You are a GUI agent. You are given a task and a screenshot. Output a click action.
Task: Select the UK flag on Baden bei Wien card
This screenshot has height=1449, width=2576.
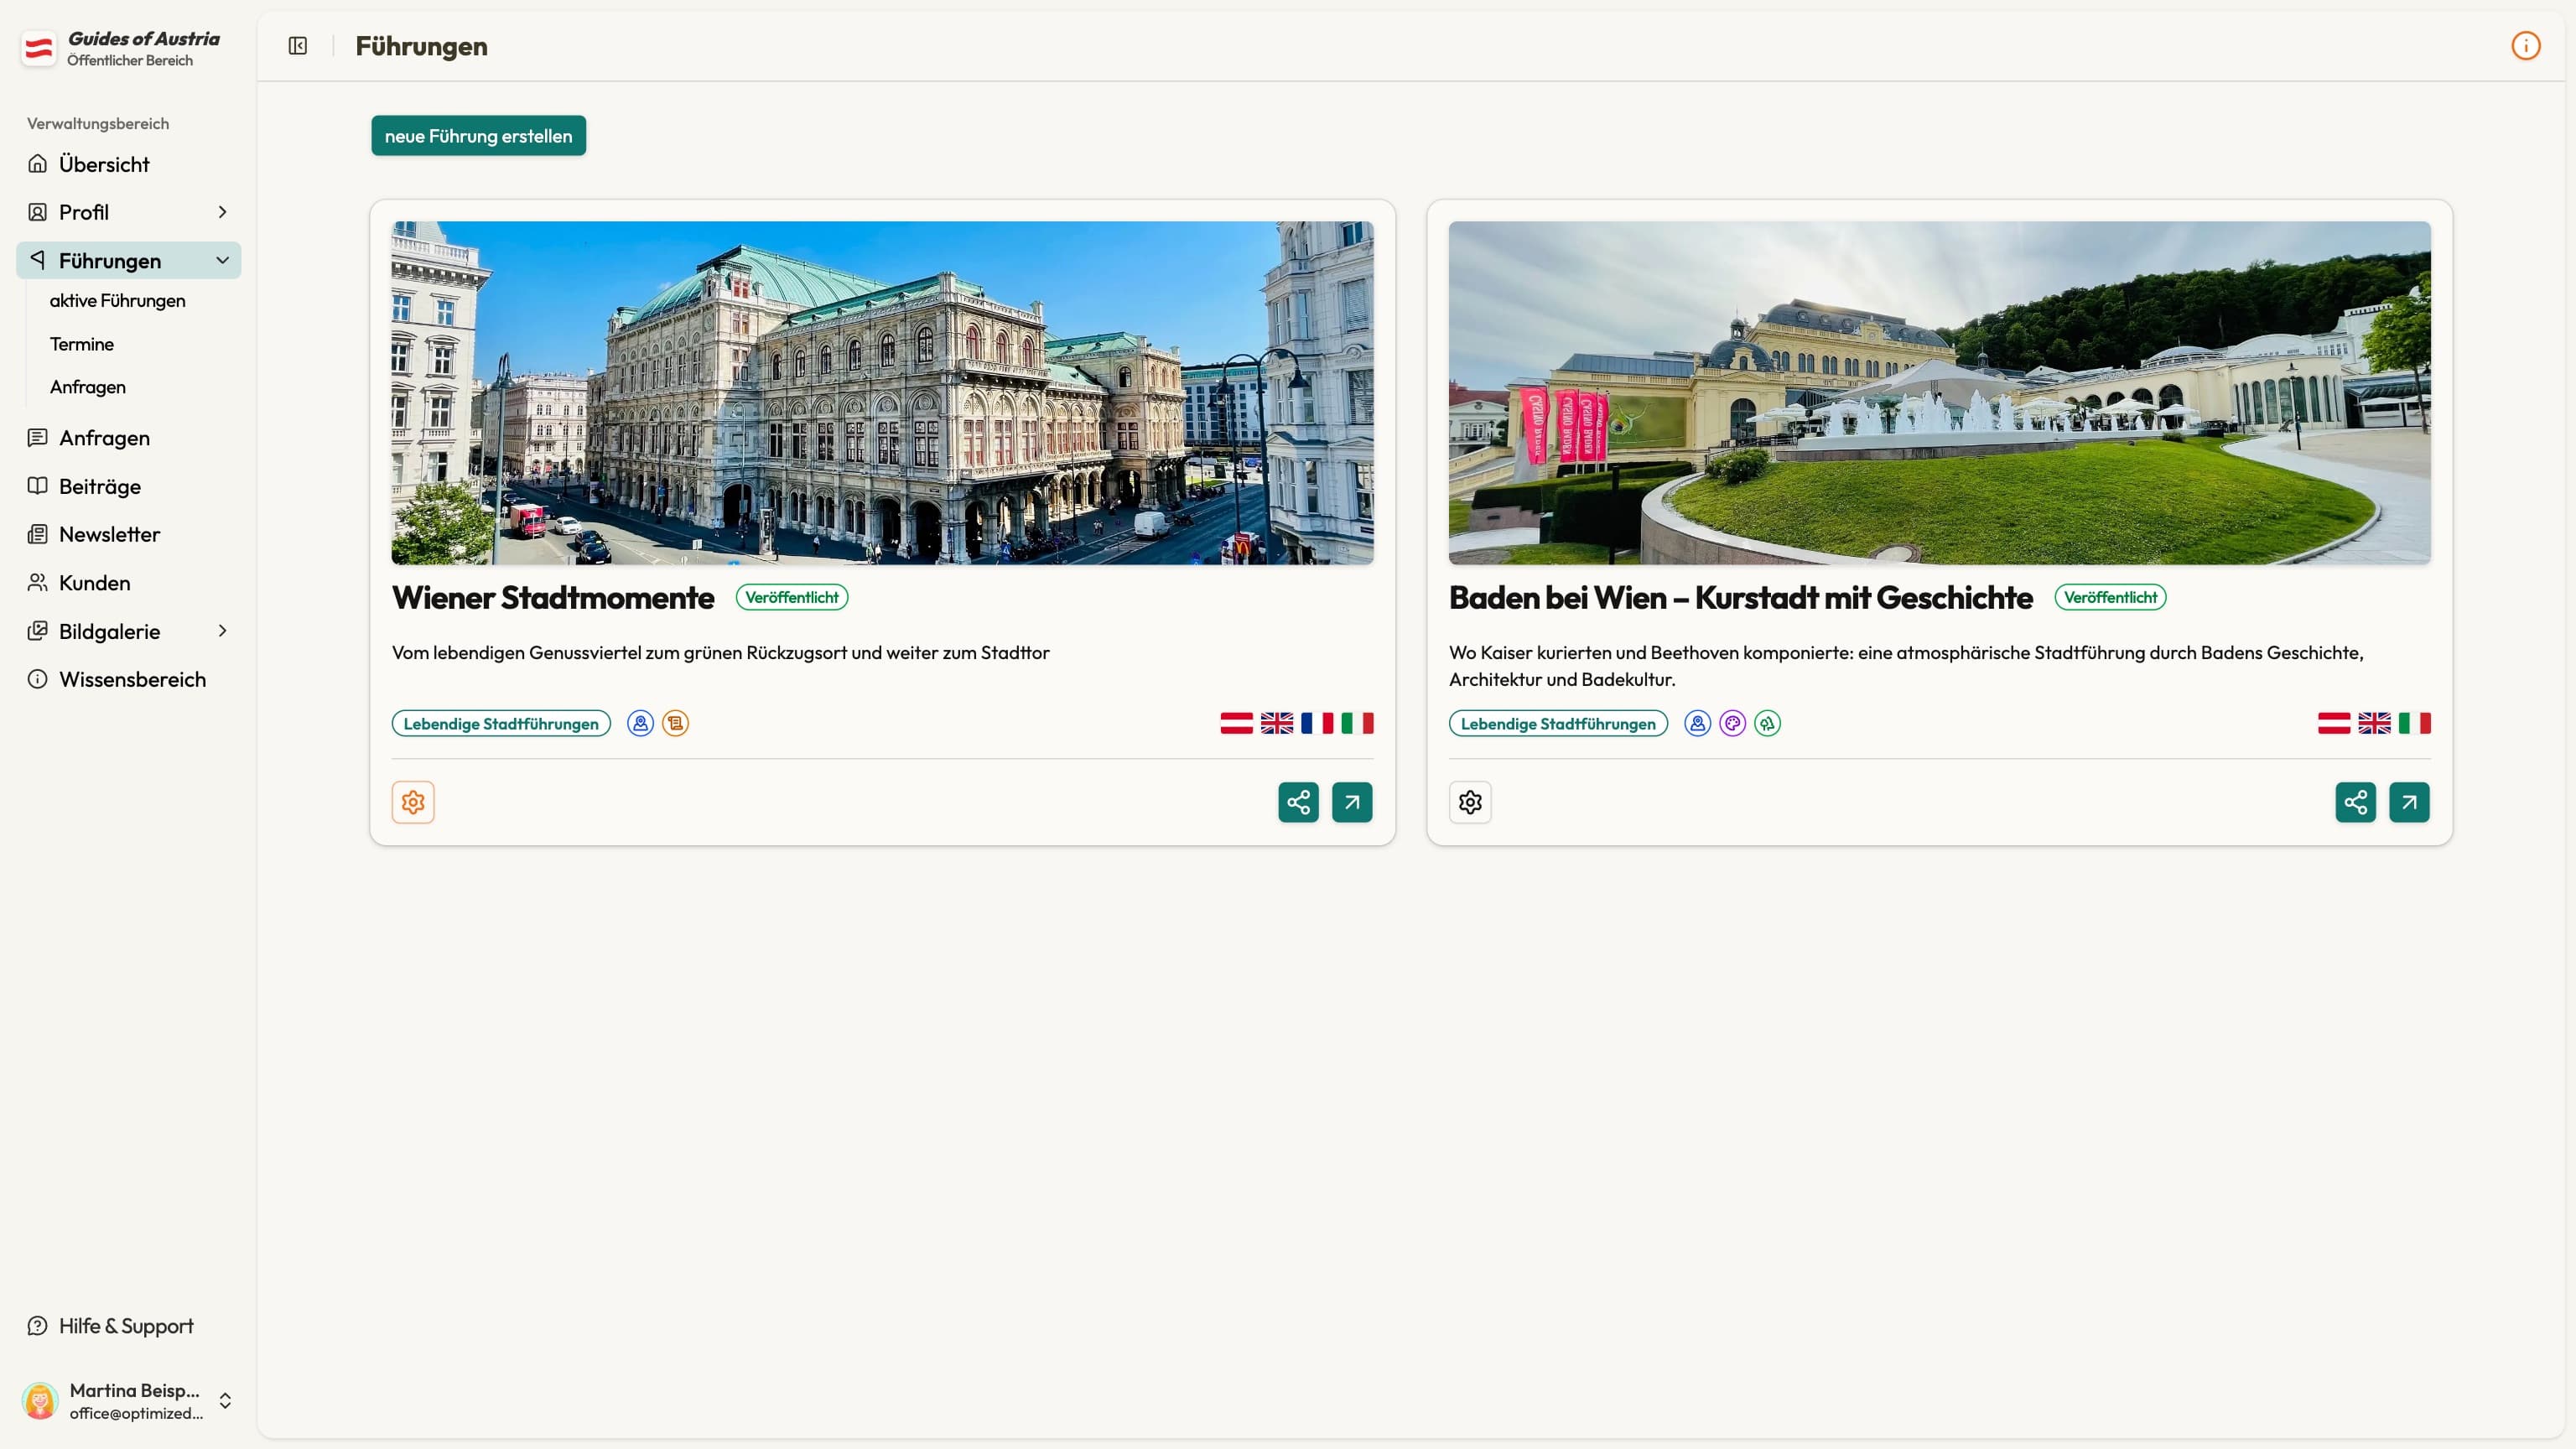[x=2374, y=723]
